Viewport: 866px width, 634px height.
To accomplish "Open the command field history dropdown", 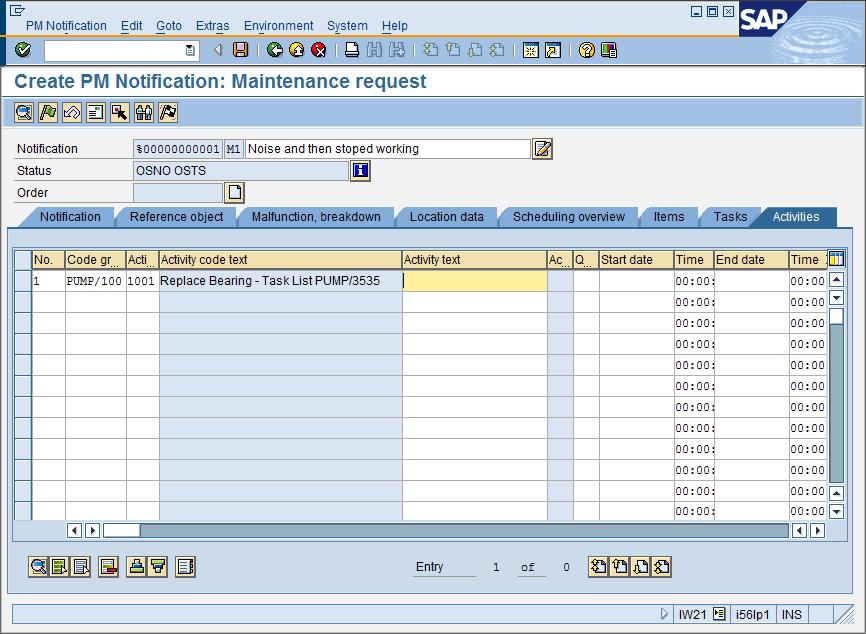I will click(190, 50).
